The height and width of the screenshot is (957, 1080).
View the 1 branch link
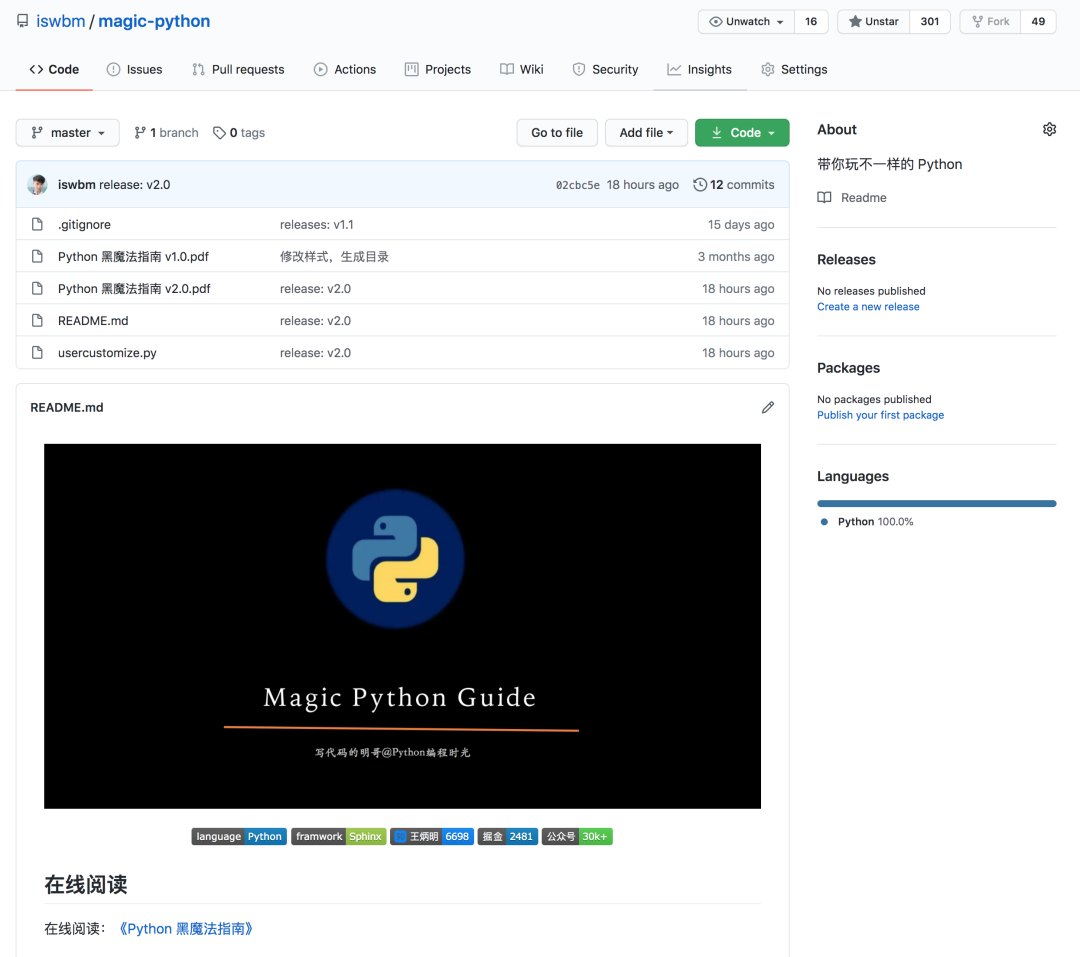coord(166,133)
